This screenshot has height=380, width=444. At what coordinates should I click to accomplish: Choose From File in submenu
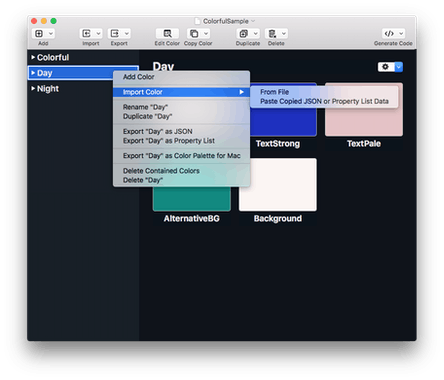(324, 92)
